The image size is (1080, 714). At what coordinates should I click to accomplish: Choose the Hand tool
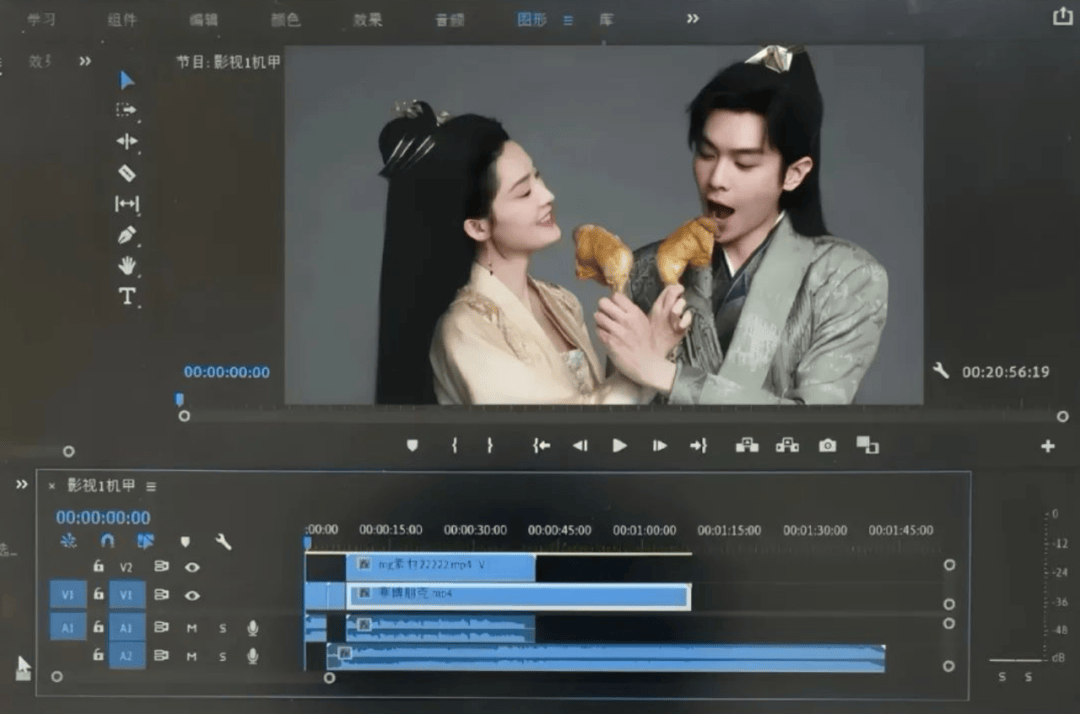[127, 266]
